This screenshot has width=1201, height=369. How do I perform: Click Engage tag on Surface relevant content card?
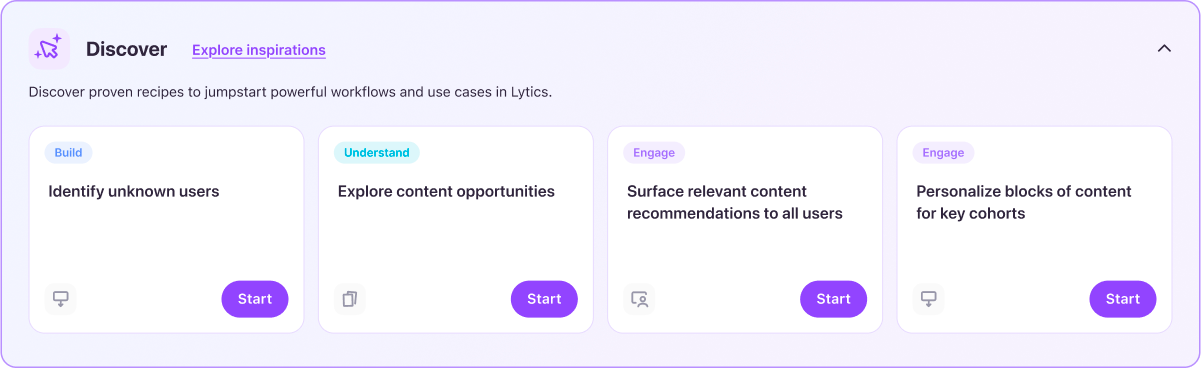pos(654,153)
